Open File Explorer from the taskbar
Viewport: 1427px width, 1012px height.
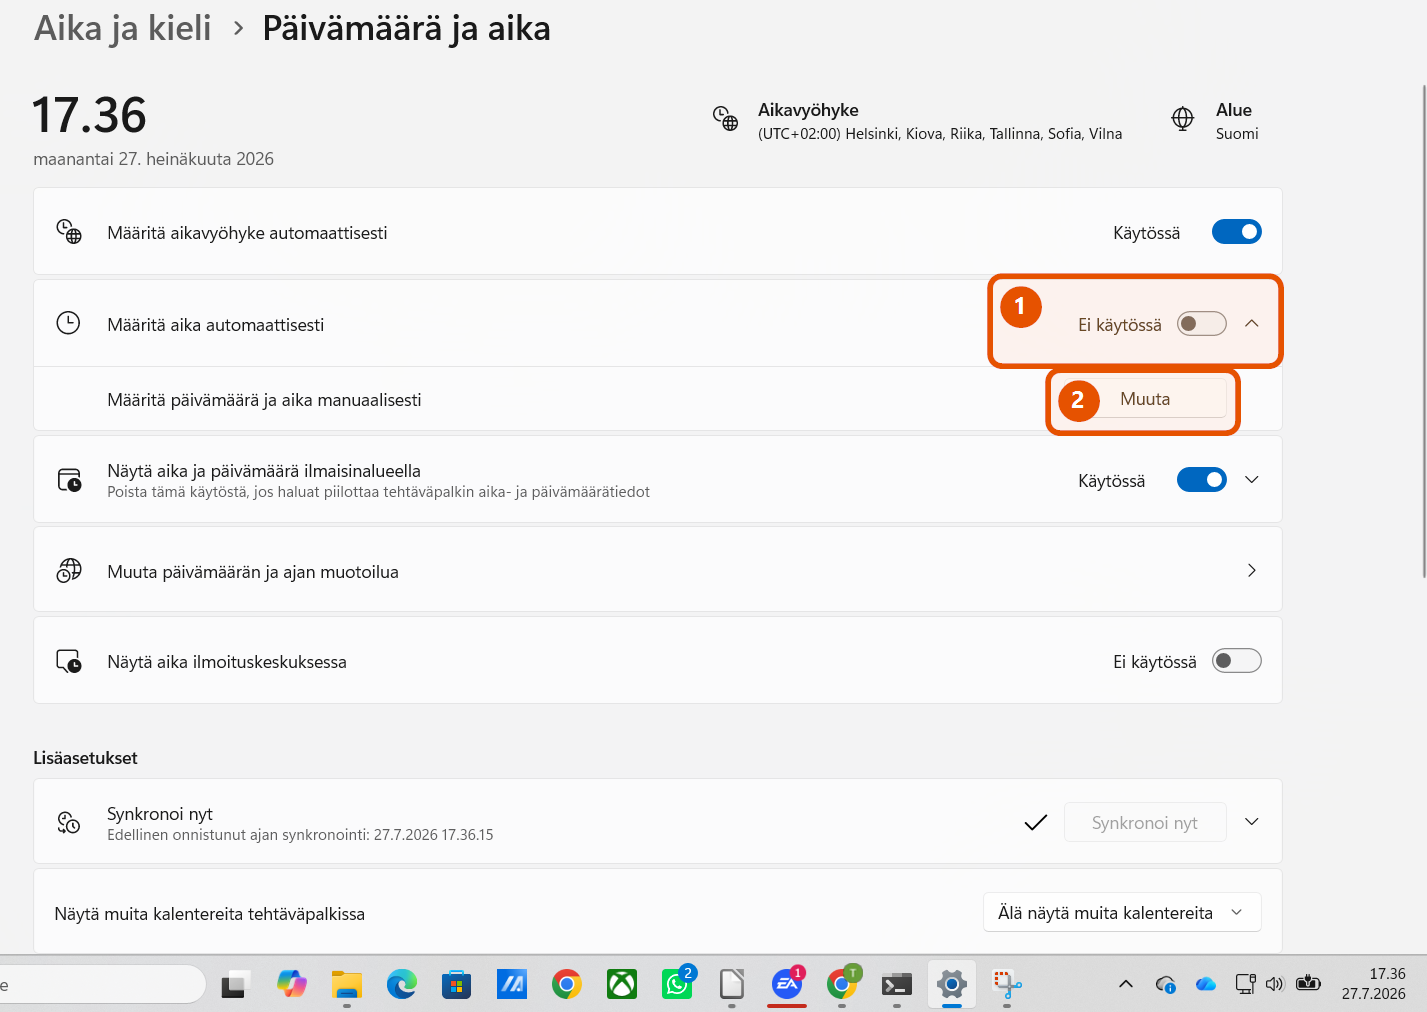346,985
